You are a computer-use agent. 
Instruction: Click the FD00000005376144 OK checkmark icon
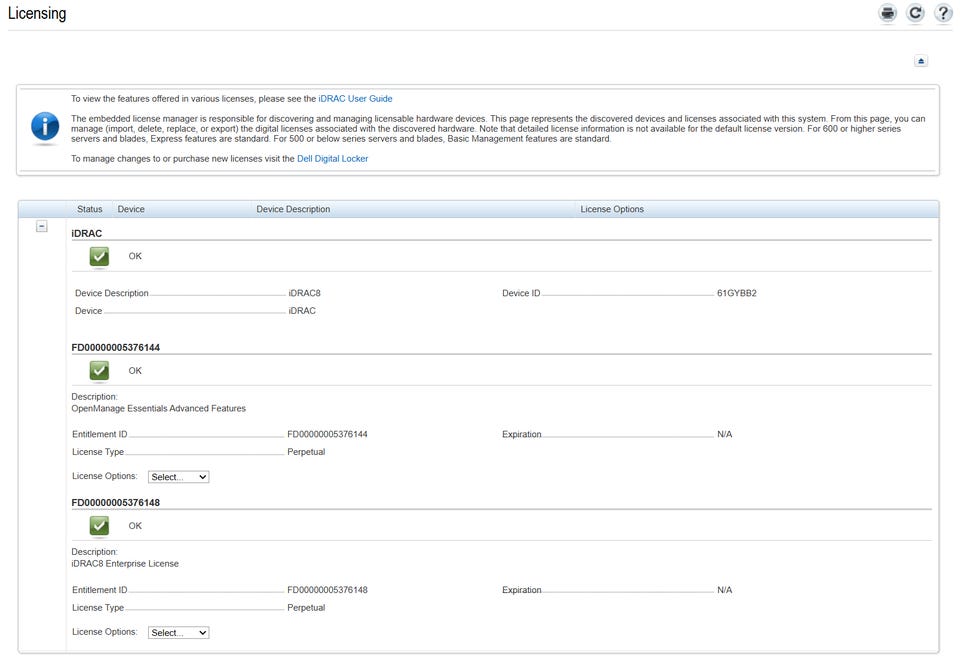(x=99, y=371)
